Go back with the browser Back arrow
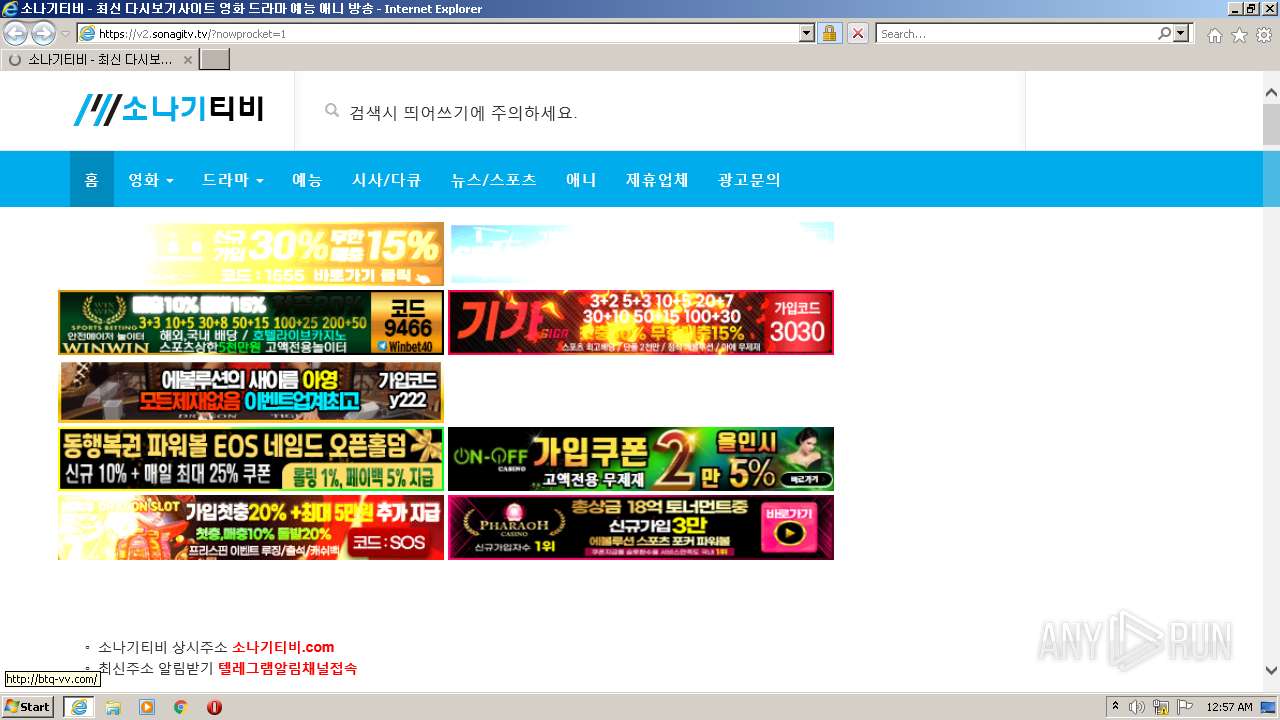This screenshot has height=720, width=1280. [15, 33]
